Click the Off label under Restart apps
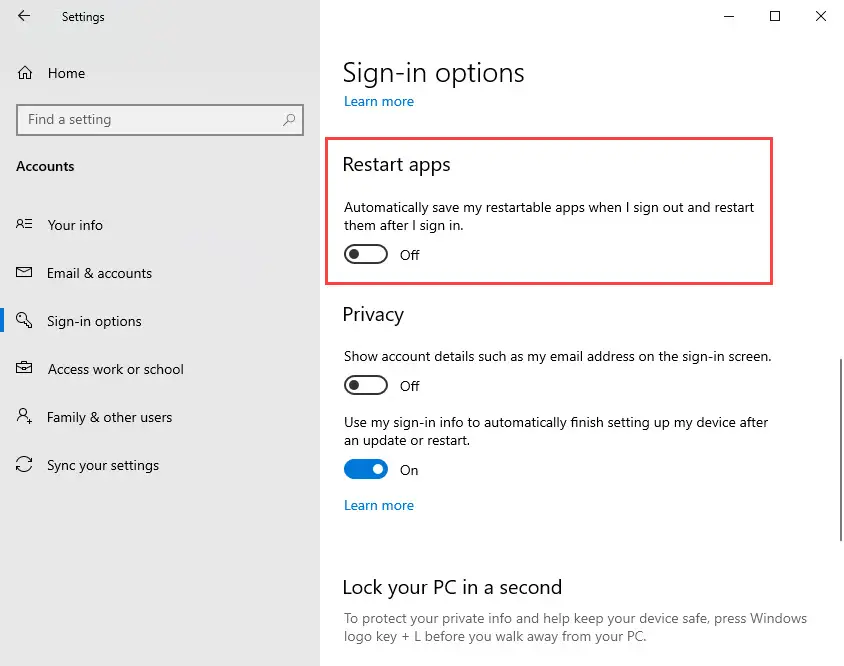This screenshot has height=666, width=844. [410, 255]
